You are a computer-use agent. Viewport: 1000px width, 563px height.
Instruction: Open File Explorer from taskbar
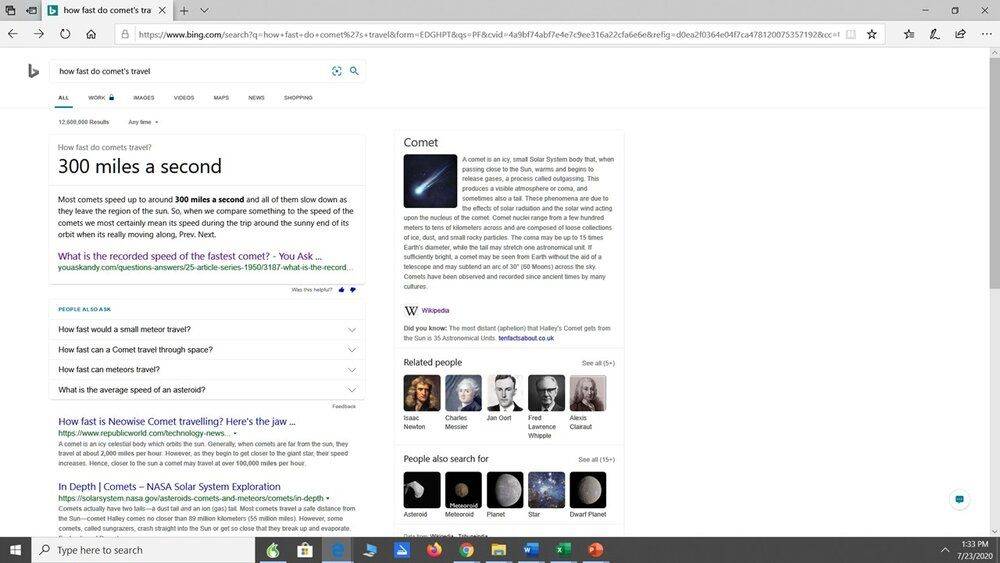click(499, 550)
